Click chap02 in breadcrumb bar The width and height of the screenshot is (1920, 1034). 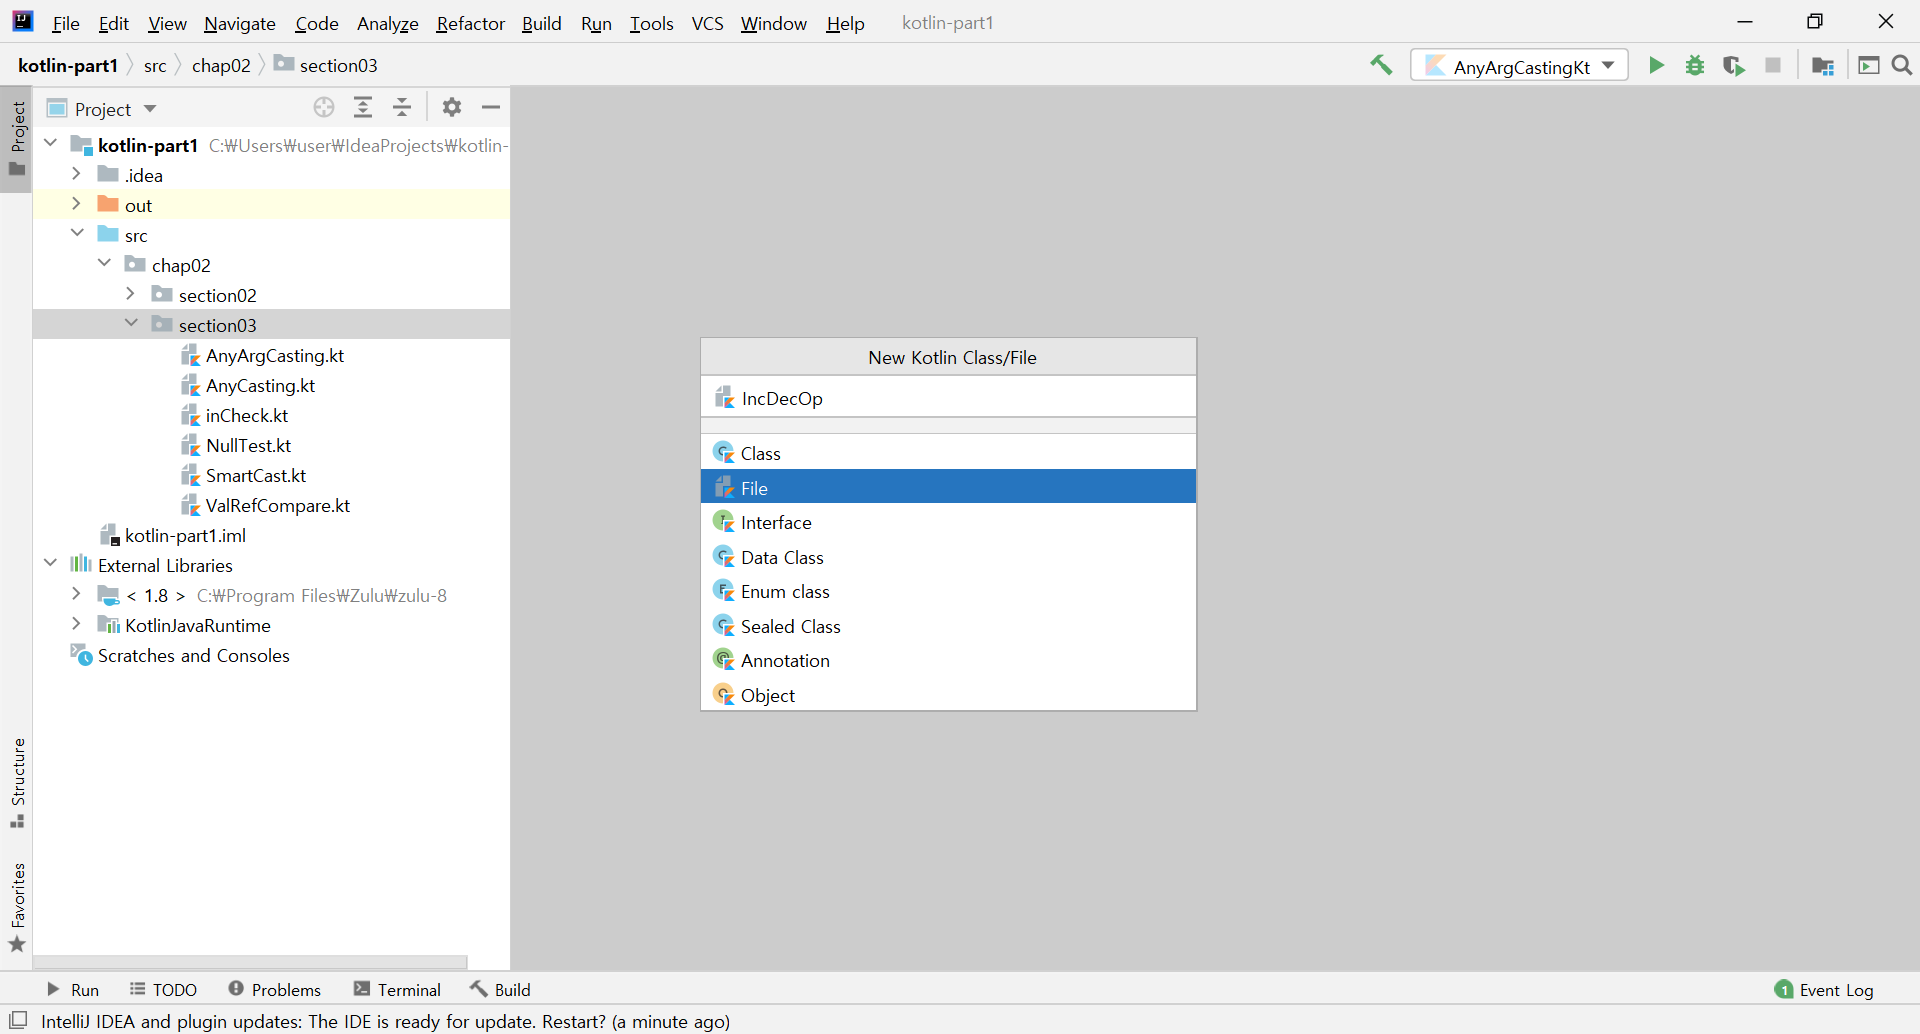coord(221,65)
